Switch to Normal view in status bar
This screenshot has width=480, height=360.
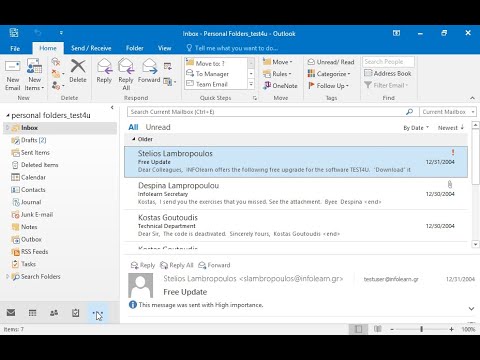pos(359,329)
